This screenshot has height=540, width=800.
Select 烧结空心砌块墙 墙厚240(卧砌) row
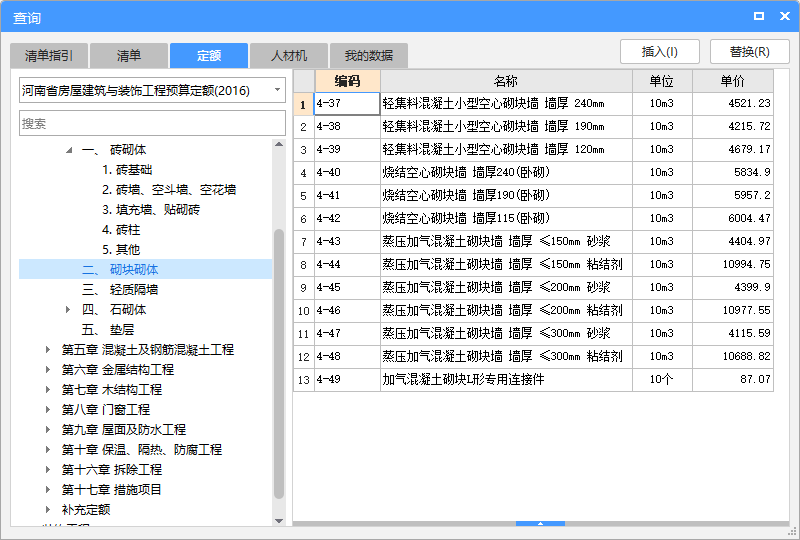(x=506, y=173)
